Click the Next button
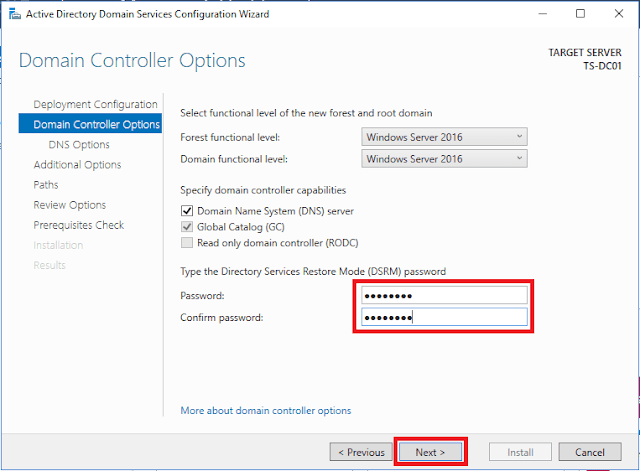Screen dimensions: 640x471 tap(430, 452)
